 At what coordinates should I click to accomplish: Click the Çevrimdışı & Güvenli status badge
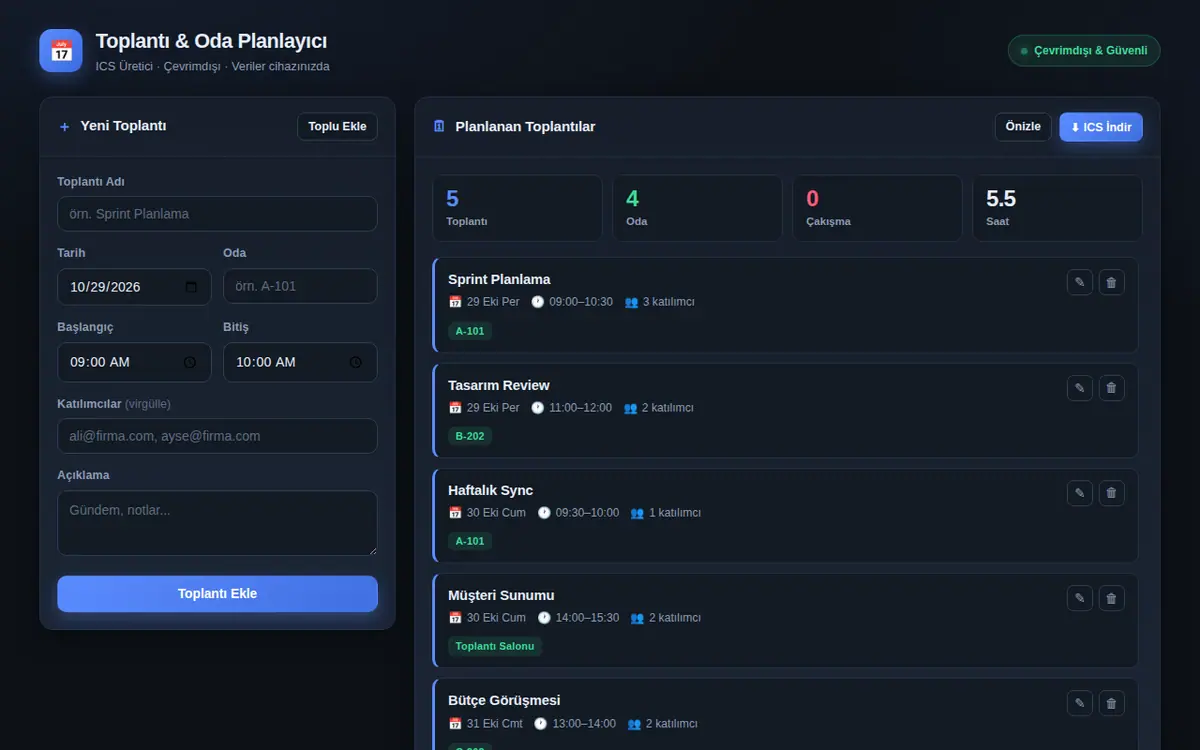pos(1084,51)
